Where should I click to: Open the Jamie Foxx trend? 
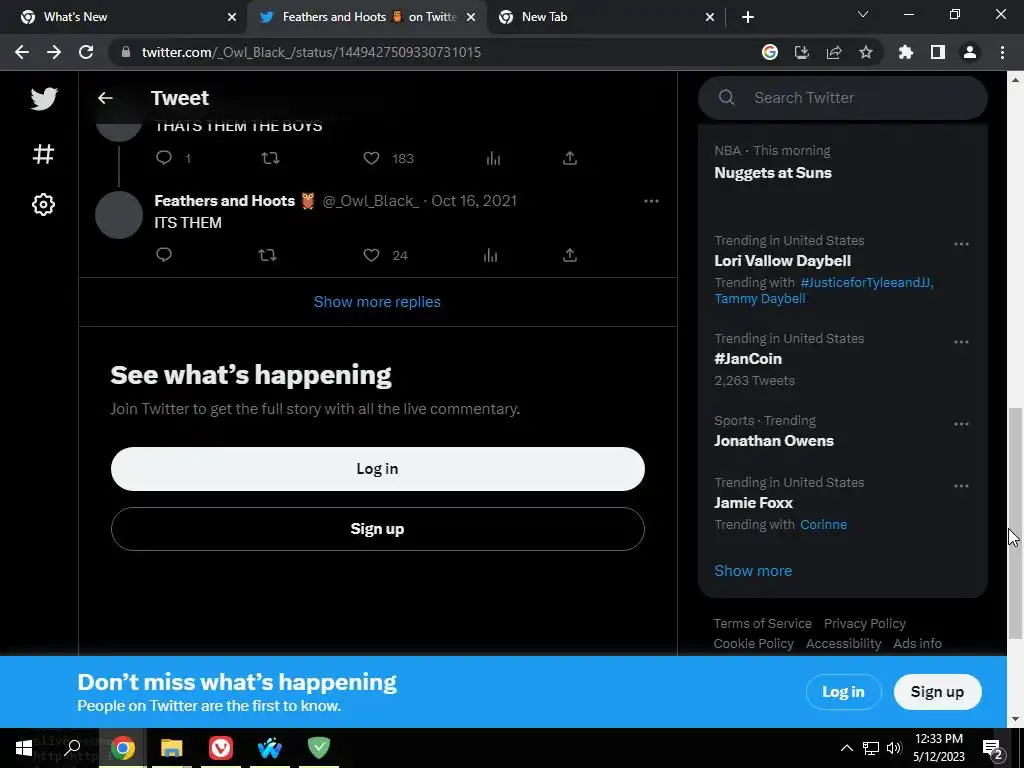(753, 503)
